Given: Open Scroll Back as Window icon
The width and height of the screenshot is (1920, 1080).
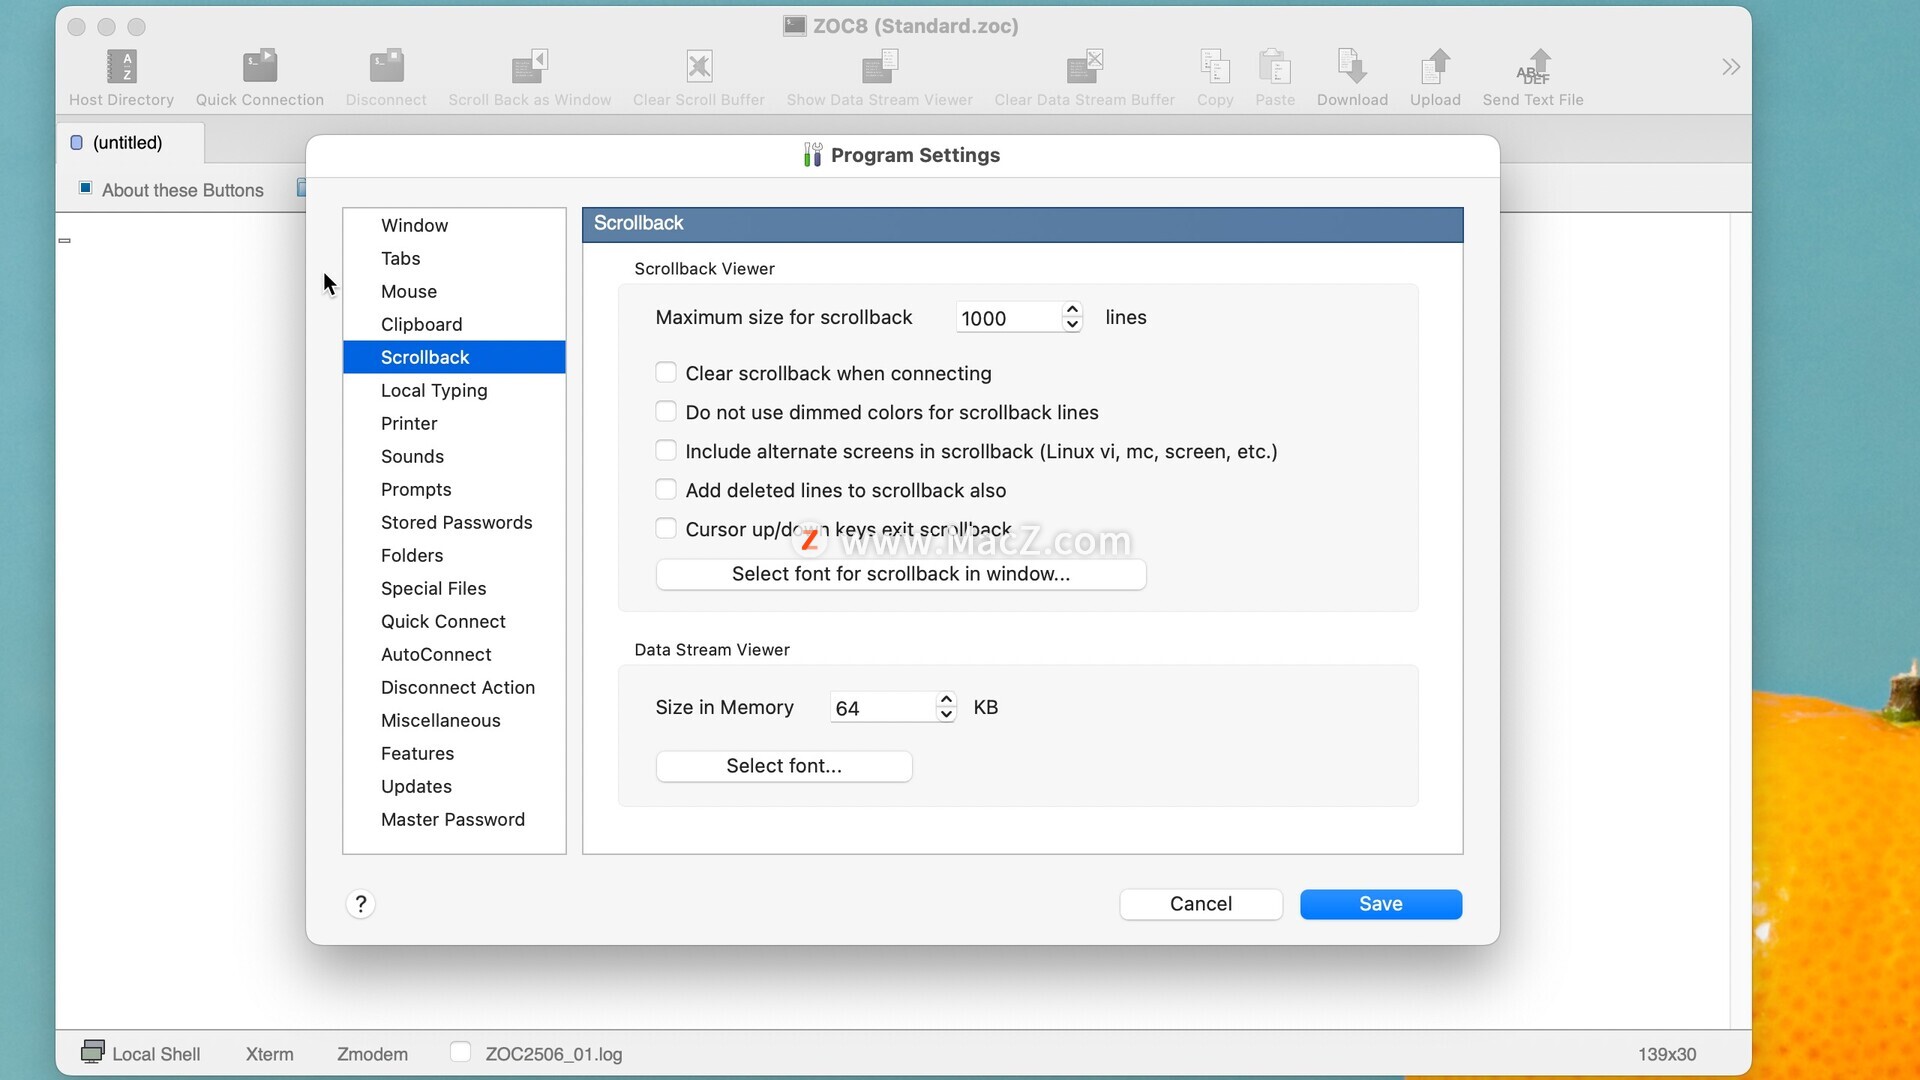Looking at the screenshot, I should pos(530,67).
